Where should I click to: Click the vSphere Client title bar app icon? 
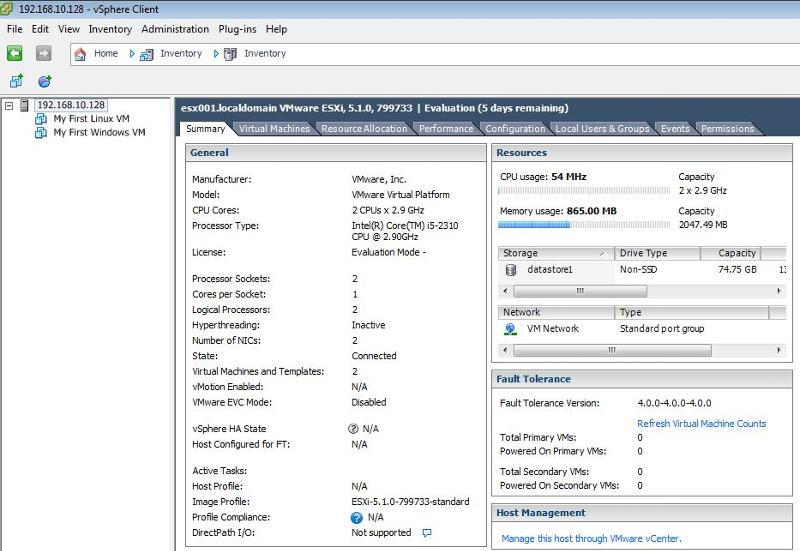[7, 9]
